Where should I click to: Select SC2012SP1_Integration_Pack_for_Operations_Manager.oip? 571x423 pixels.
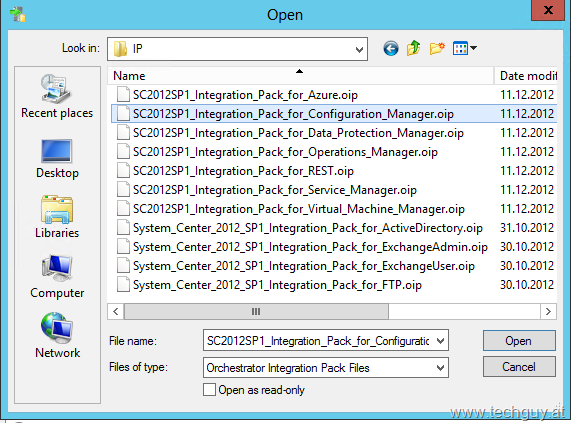pyautogui.click(x=285, y=152)
